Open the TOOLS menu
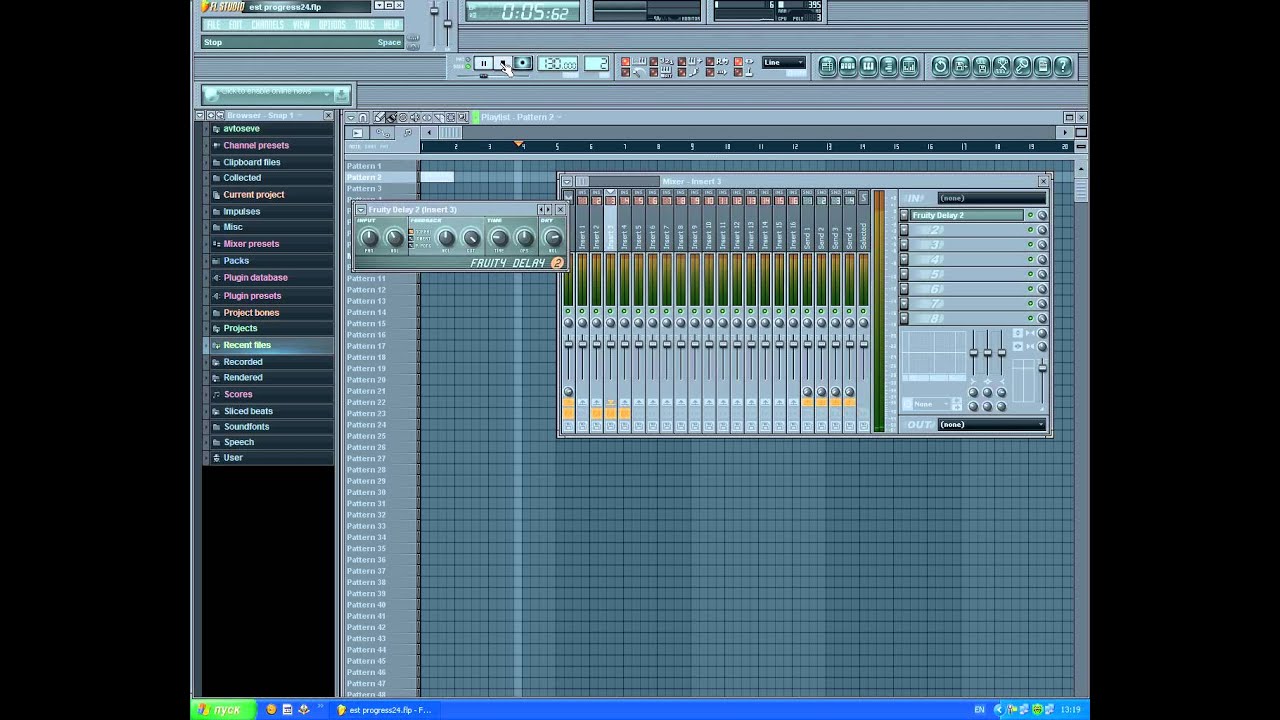The height and width of the screenshot is (720, 1280). click(365, 25)
